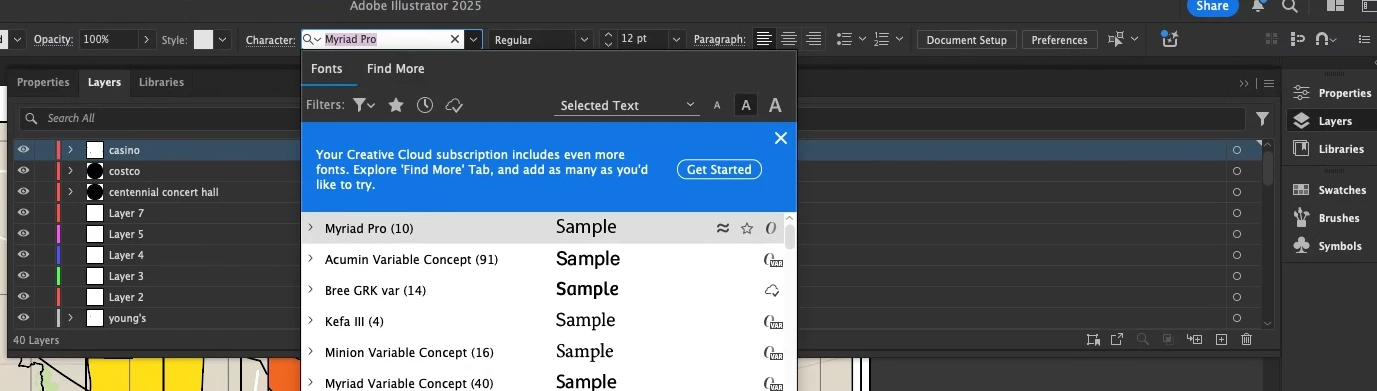Show recently added fonts clock filter
Viewport: 1377px width, 391px height.
425,105
